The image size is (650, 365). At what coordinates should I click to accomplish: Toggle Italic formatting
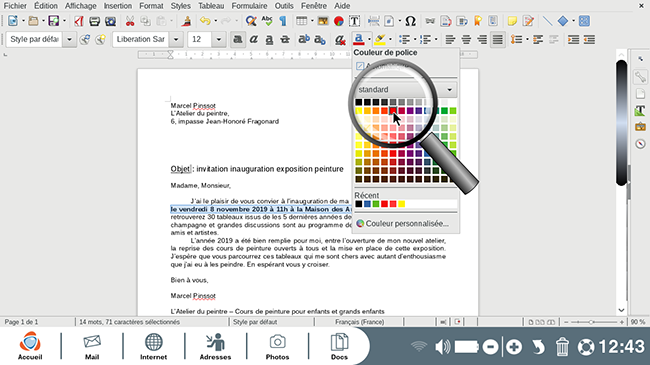pos(253,39)
